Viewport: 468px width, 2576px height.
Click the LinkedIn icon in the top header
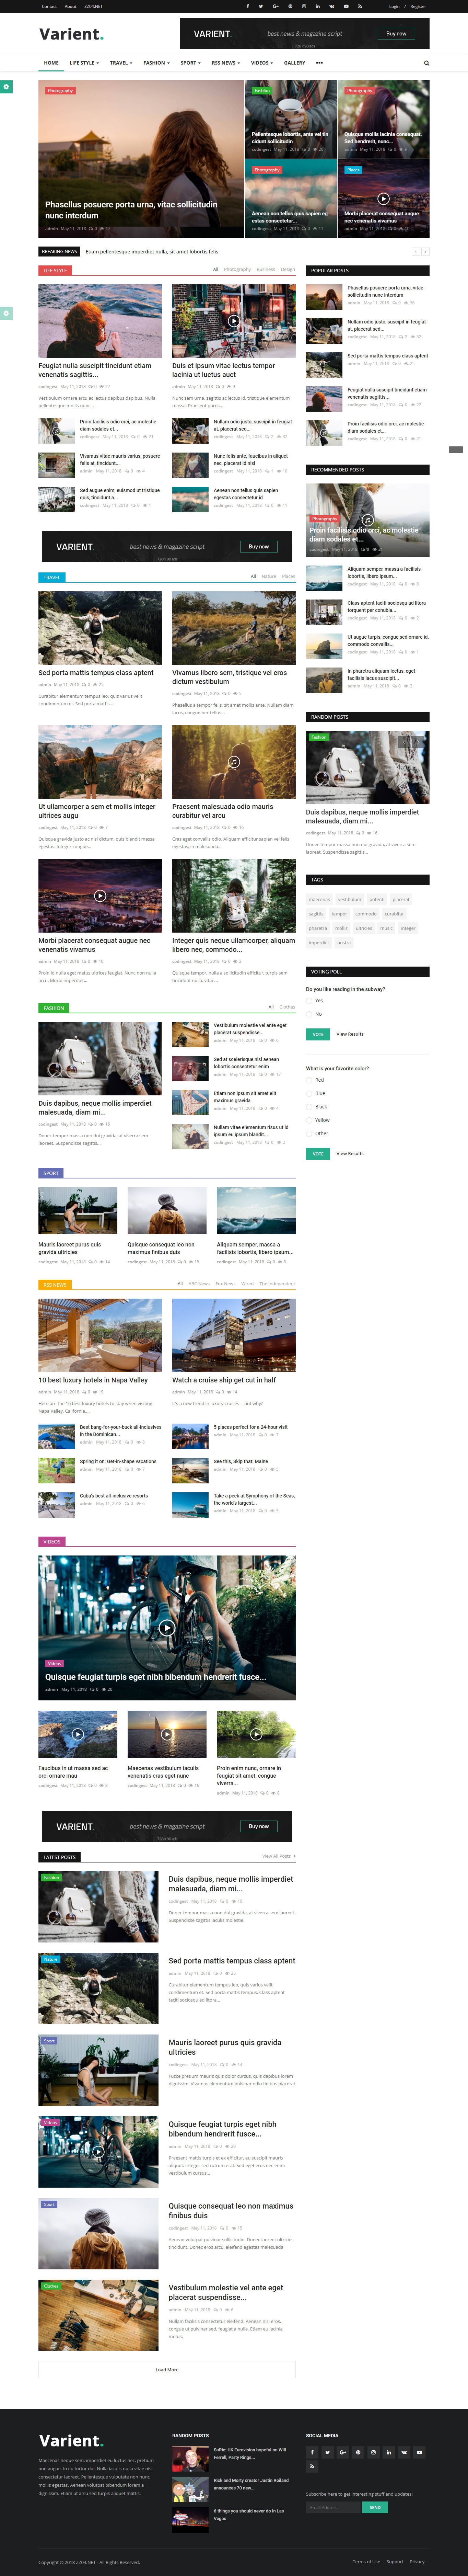click(x=318, y=6)
